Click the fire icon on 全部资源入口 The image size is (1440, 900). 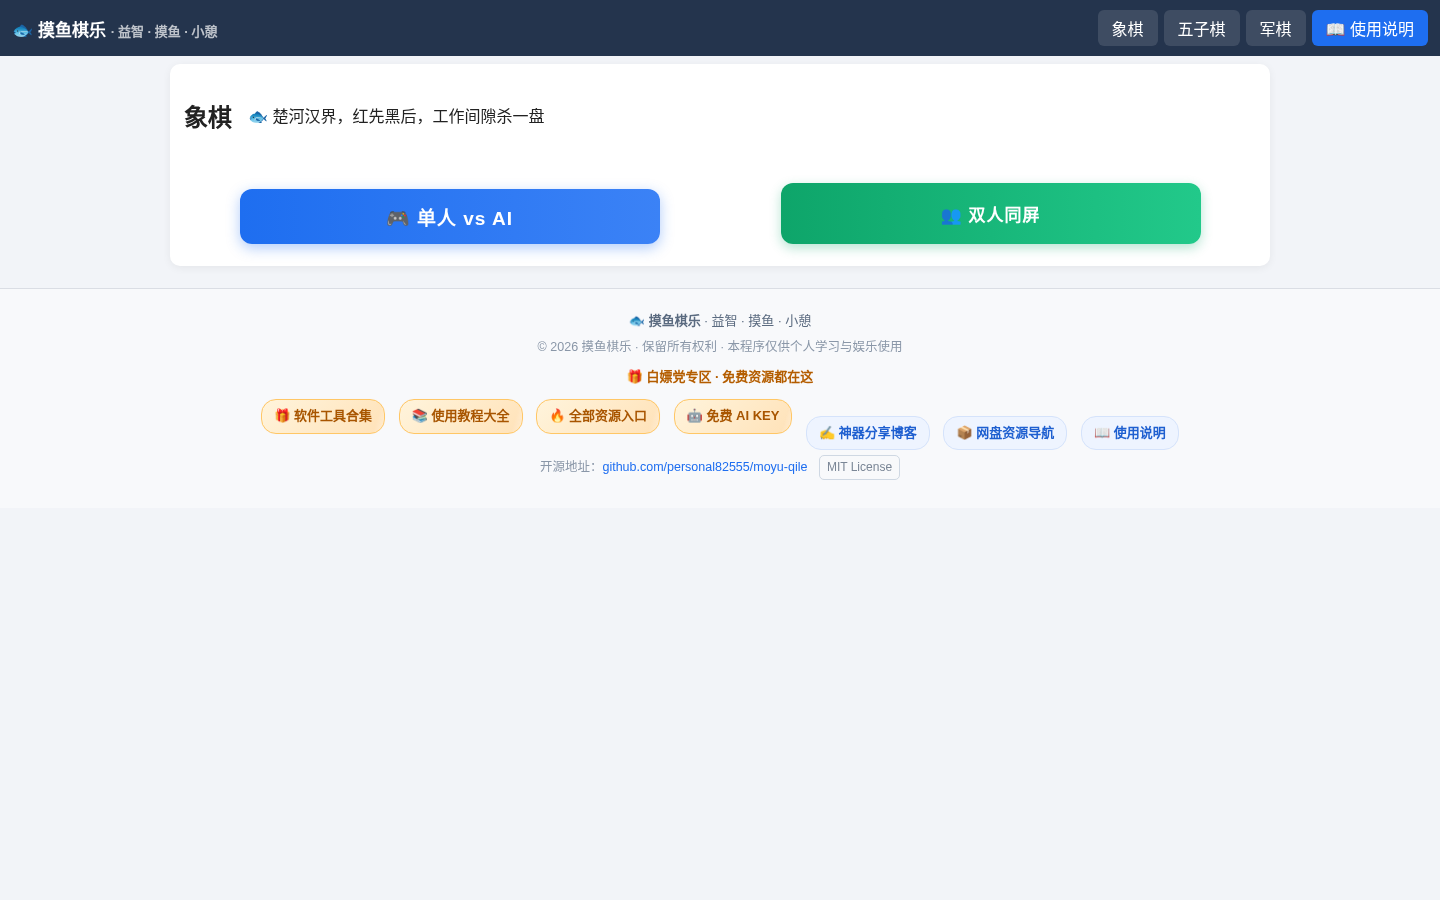point(557,416)
